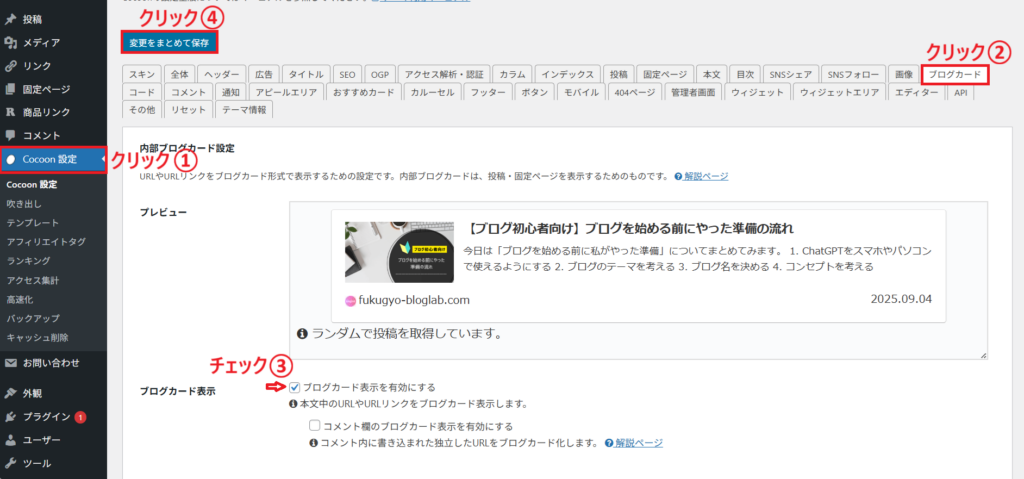
Task: Click the 投稿 pin icon in sidebar
Action: [11, 19]
